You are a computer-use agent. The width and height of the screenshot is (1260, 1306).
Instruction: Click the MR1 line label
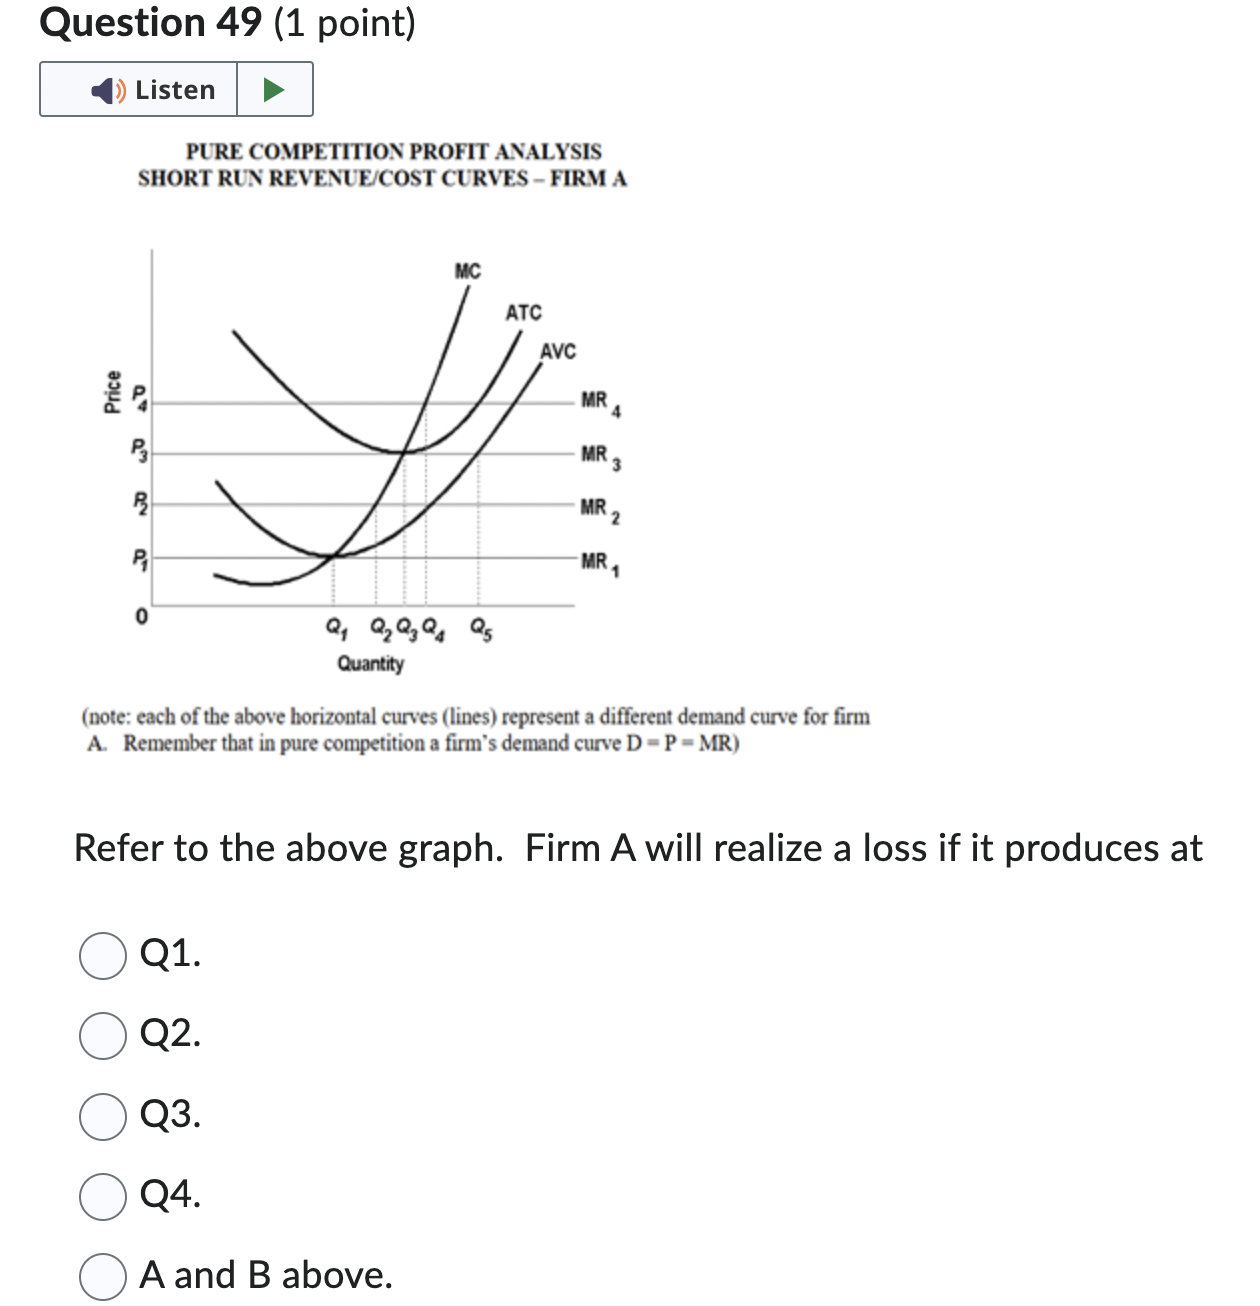click(597, 561)
